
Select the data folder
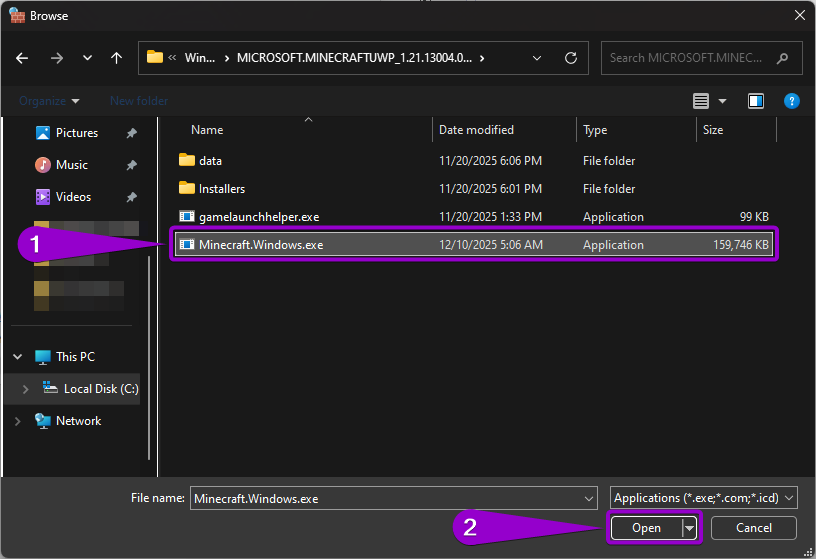click(x=210, y=161)
